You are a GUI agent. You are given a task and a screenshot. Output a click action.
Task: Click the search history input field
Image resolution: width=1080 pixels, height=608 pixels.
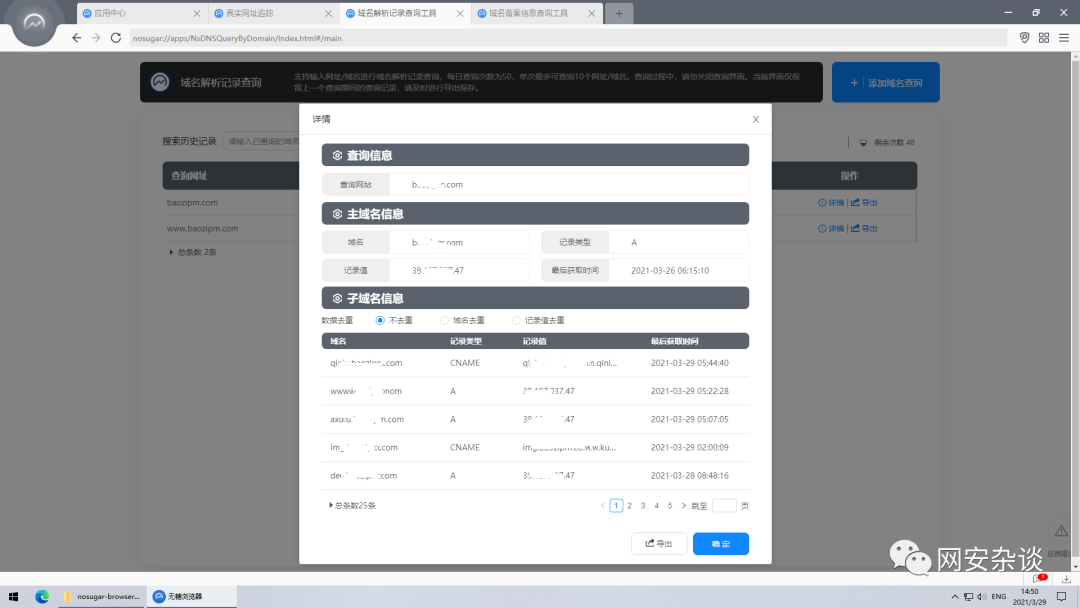pos(262,141)
